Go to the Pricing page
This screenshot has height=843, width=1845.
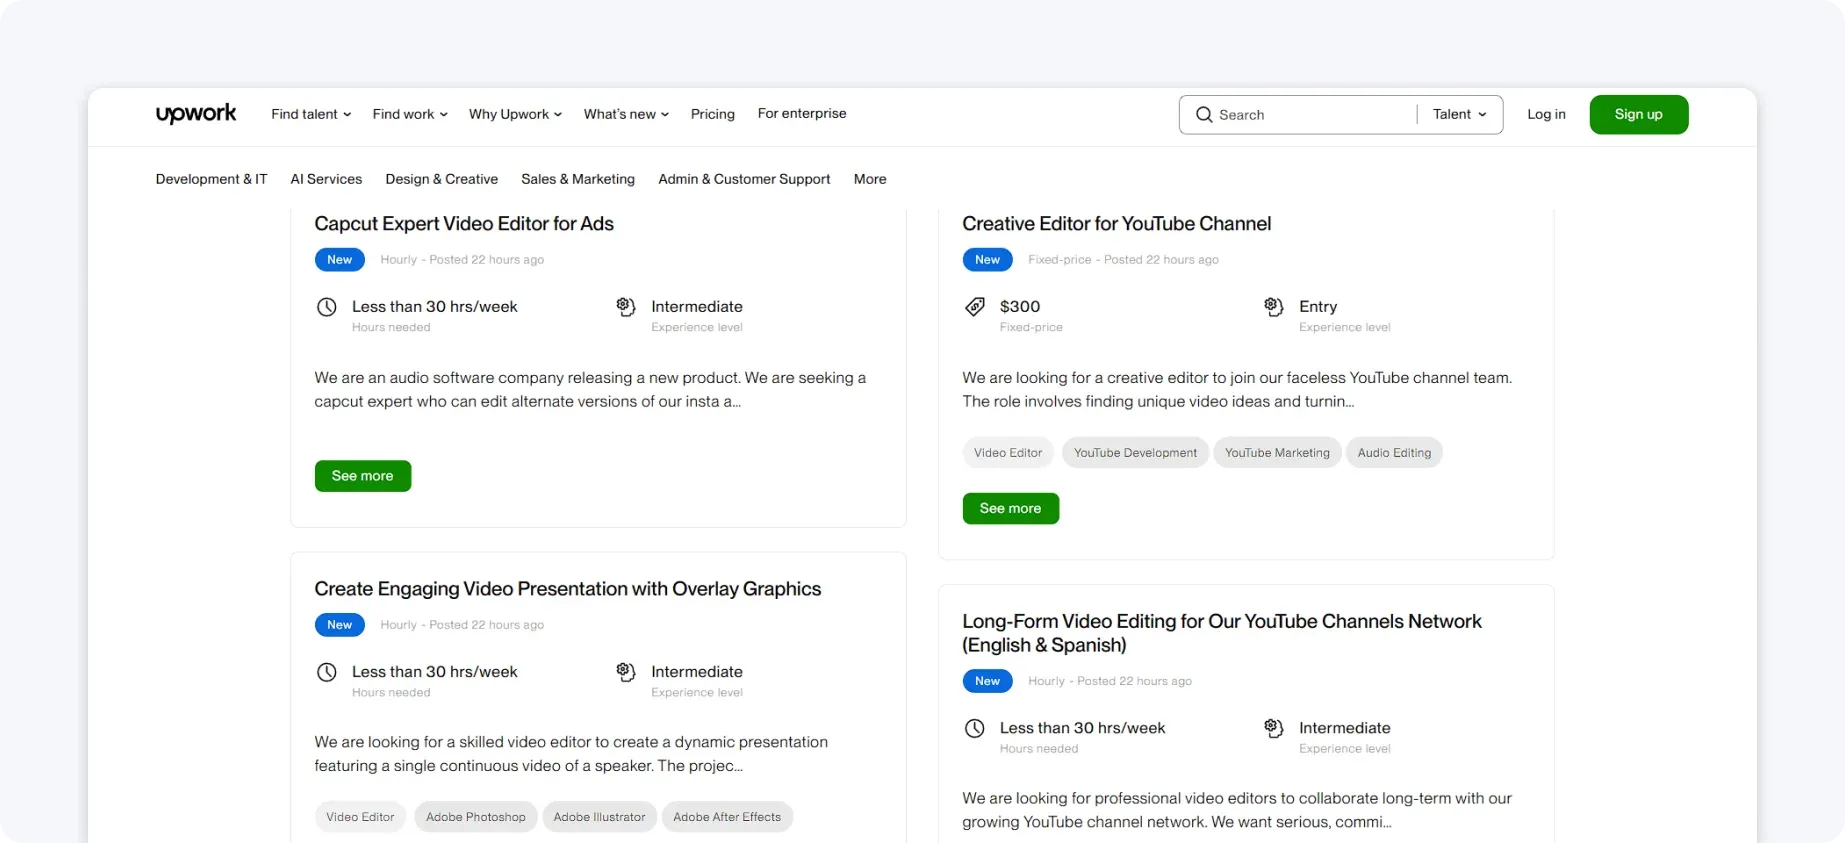click(x=712, y=114)
